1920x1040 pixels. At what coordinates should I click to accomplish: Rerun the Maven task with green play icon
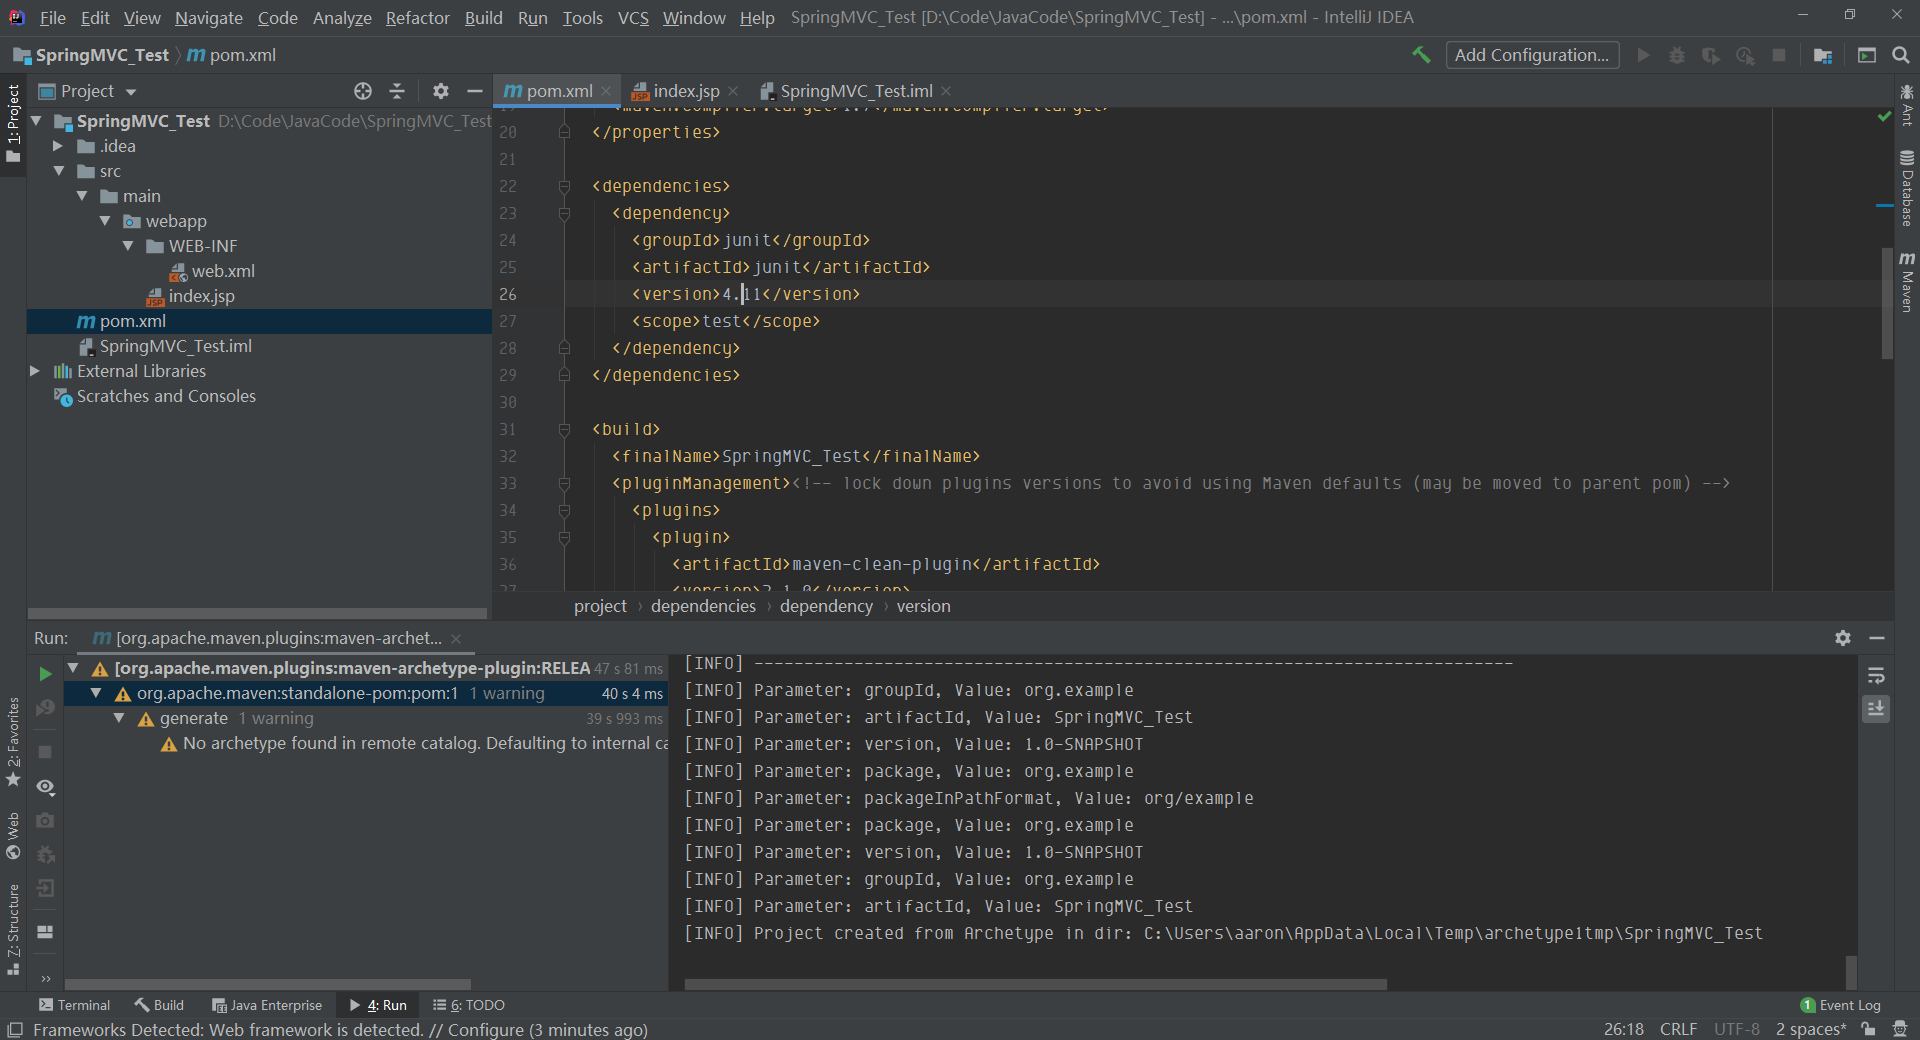[x=45, y=674]
